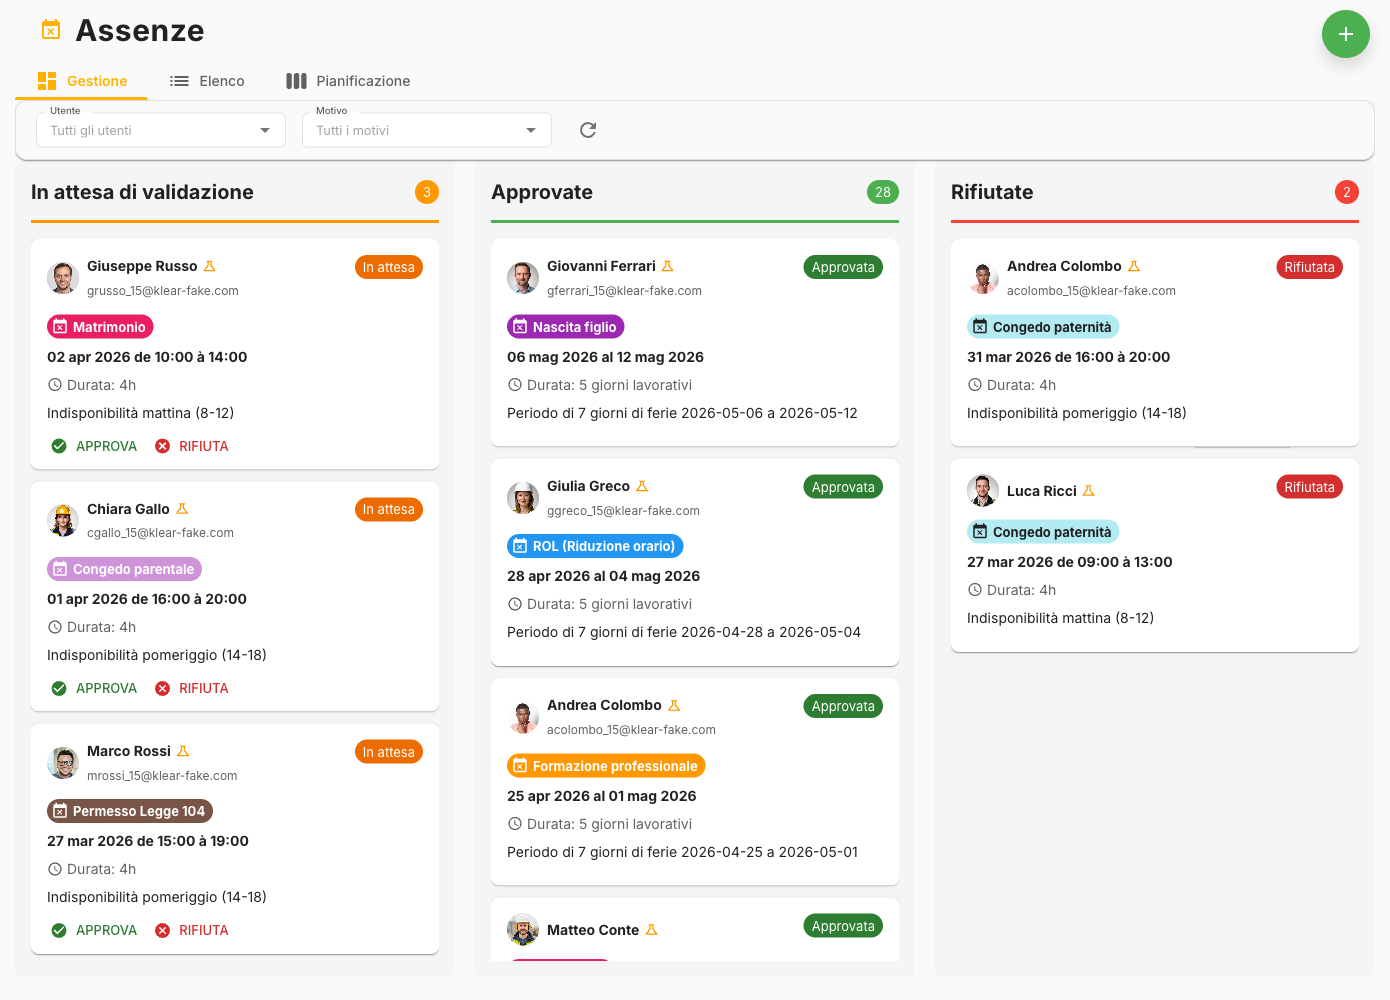This screenshot has width=1390, height=1000.
Task: Click the orange calendar icon beside Assenze title
Action: click(x=51, y=30)
